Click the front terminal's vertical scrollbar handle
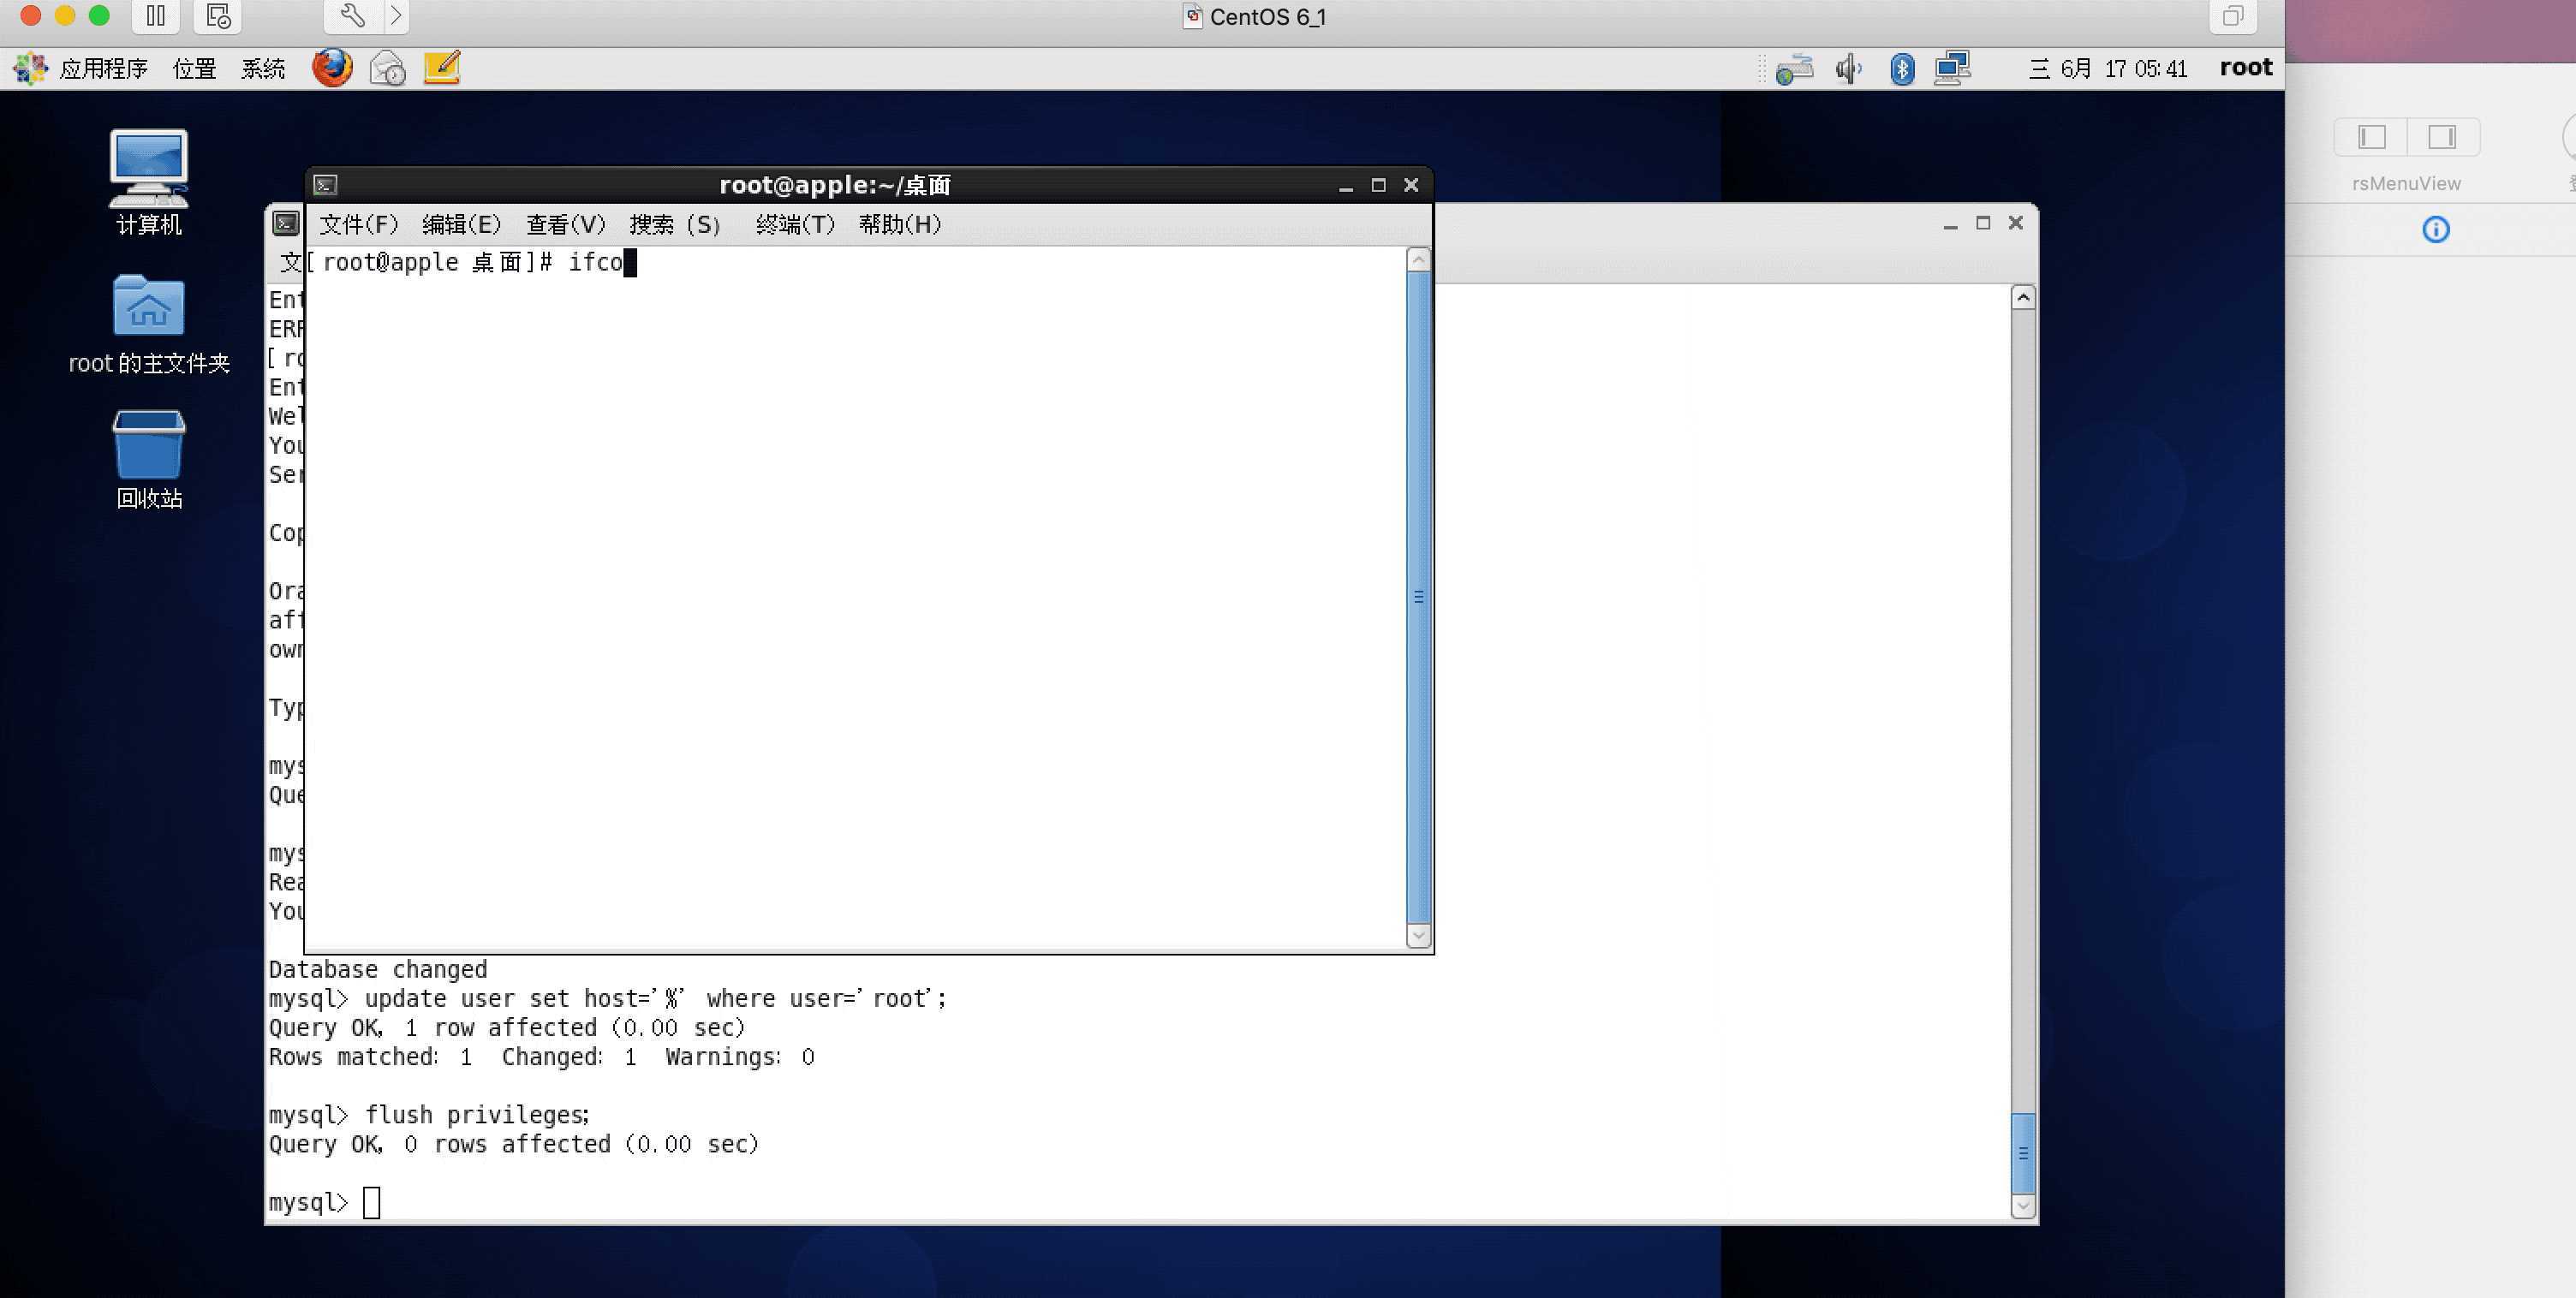 click(1418, 597)
